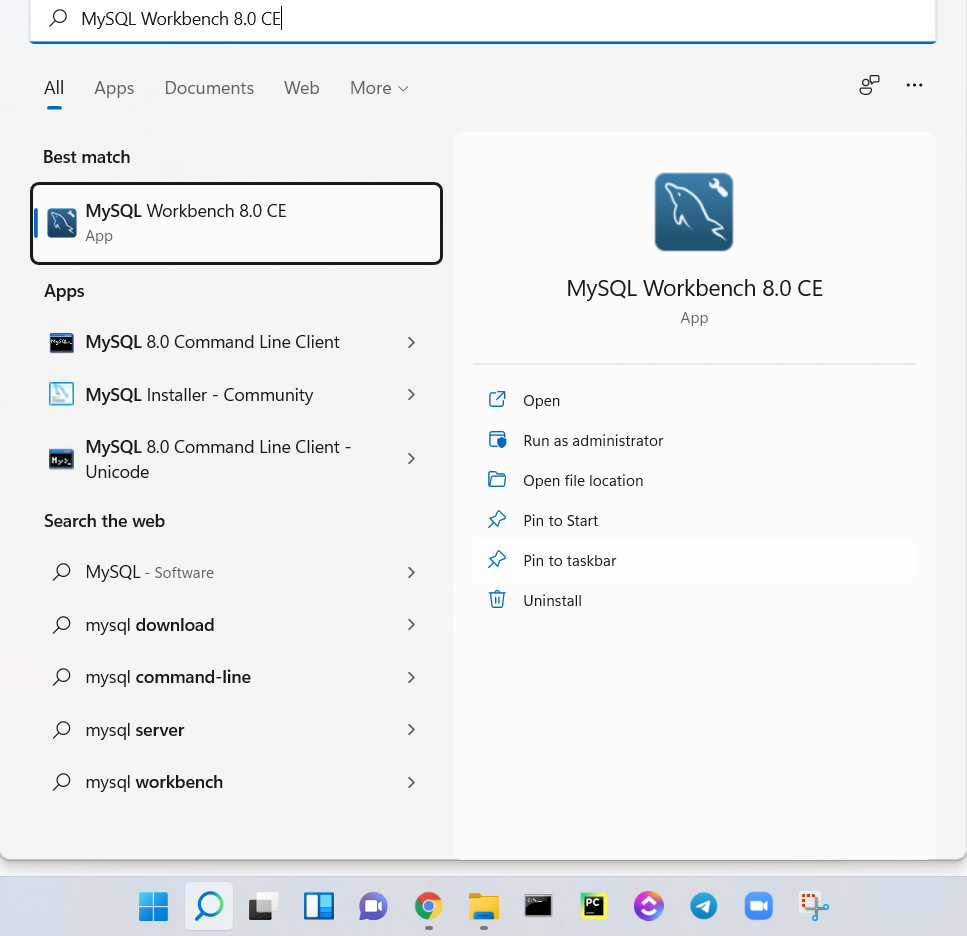
Task: Select the MySQL Installer - Community app icon
Action: 62,395
